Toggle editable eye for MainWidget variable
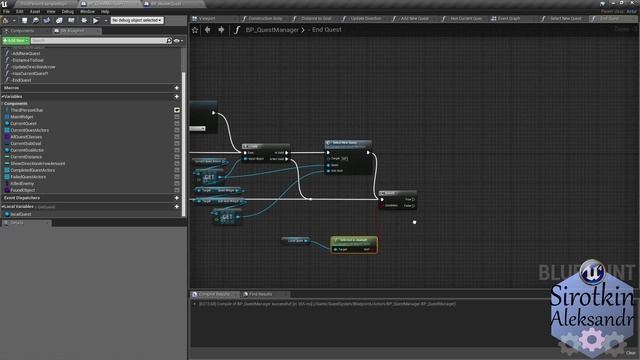This screenshot has height=360, width=640. coord(177,117)
